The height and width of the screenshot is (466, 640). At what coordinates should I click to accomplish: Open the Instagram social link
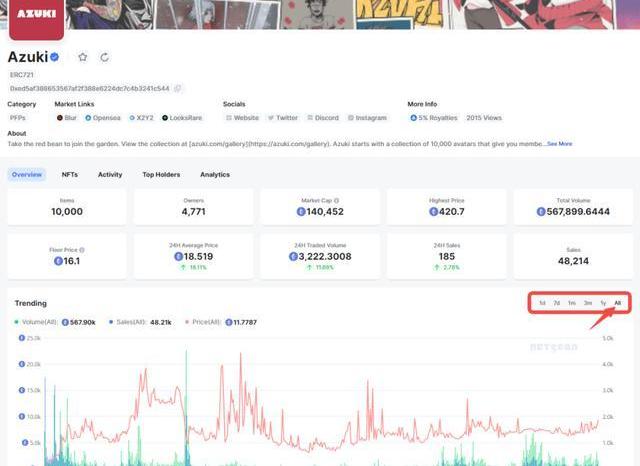[x=367, y=118]
